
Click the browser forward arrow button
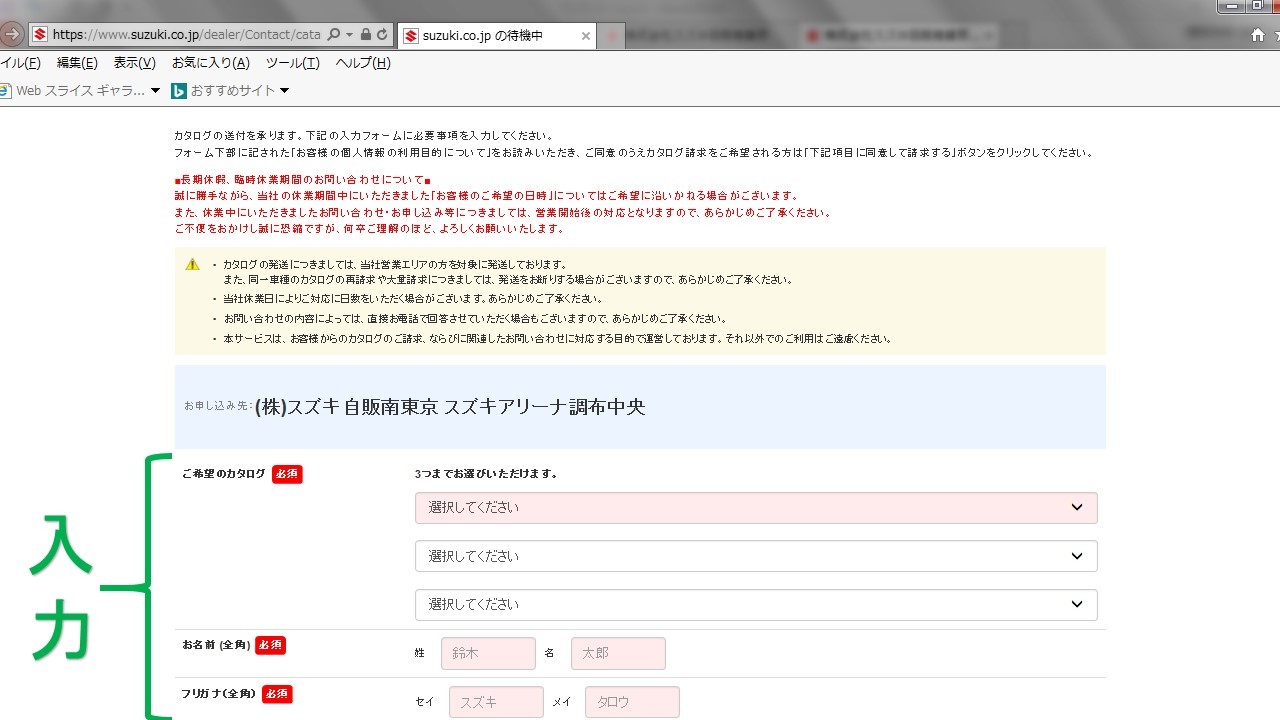11,34
